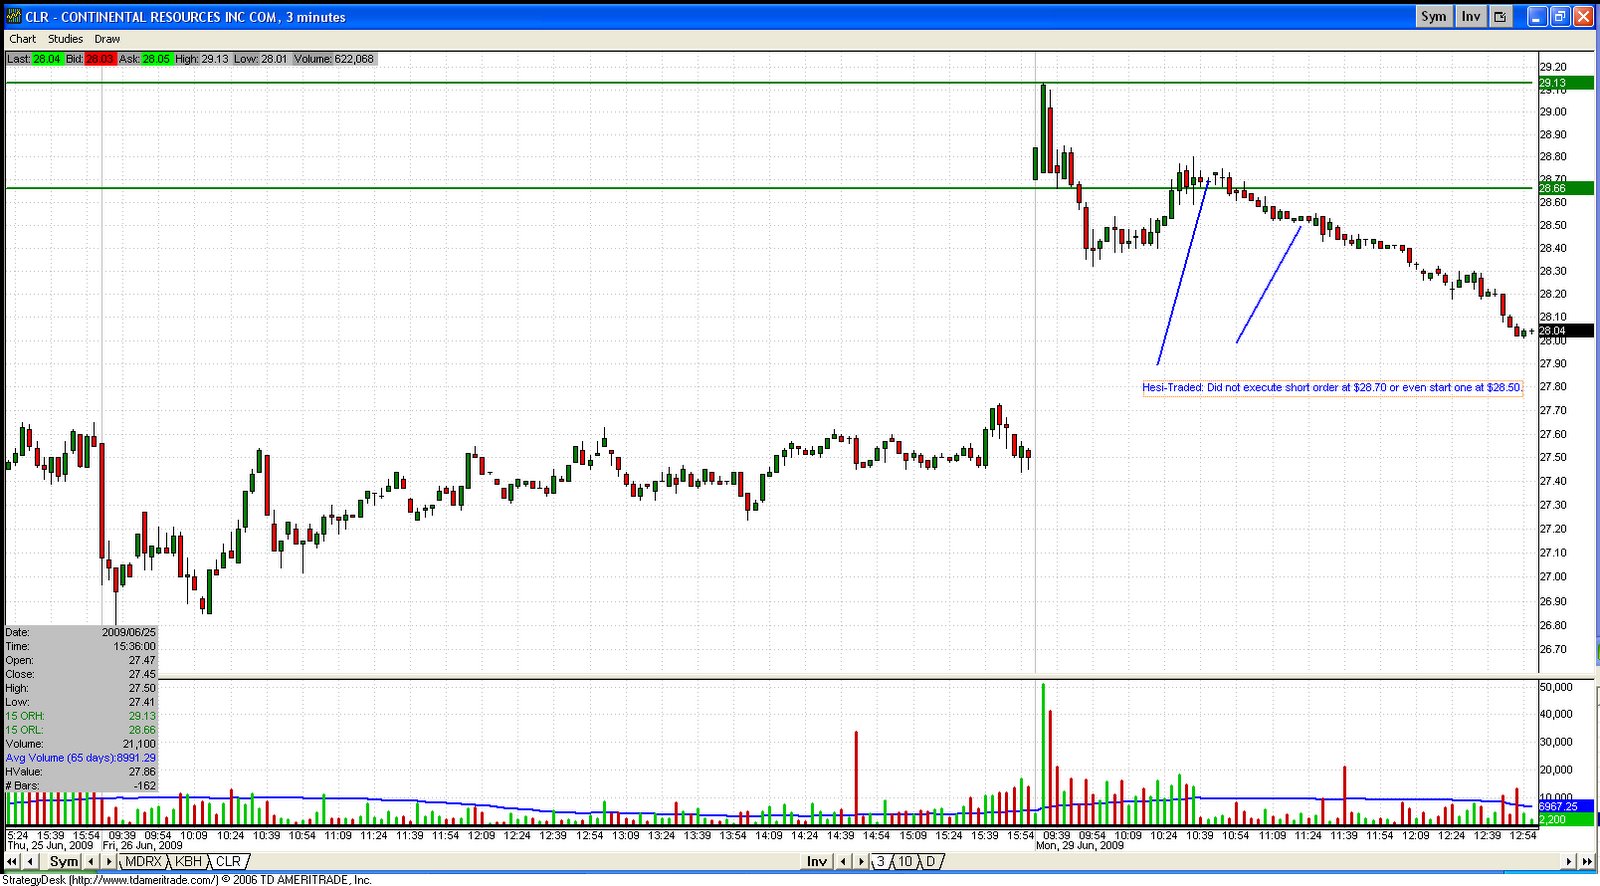Click the Ask 28.05 quote field
This screenshot has width=1600, height=886.
(x=145, y=59)
